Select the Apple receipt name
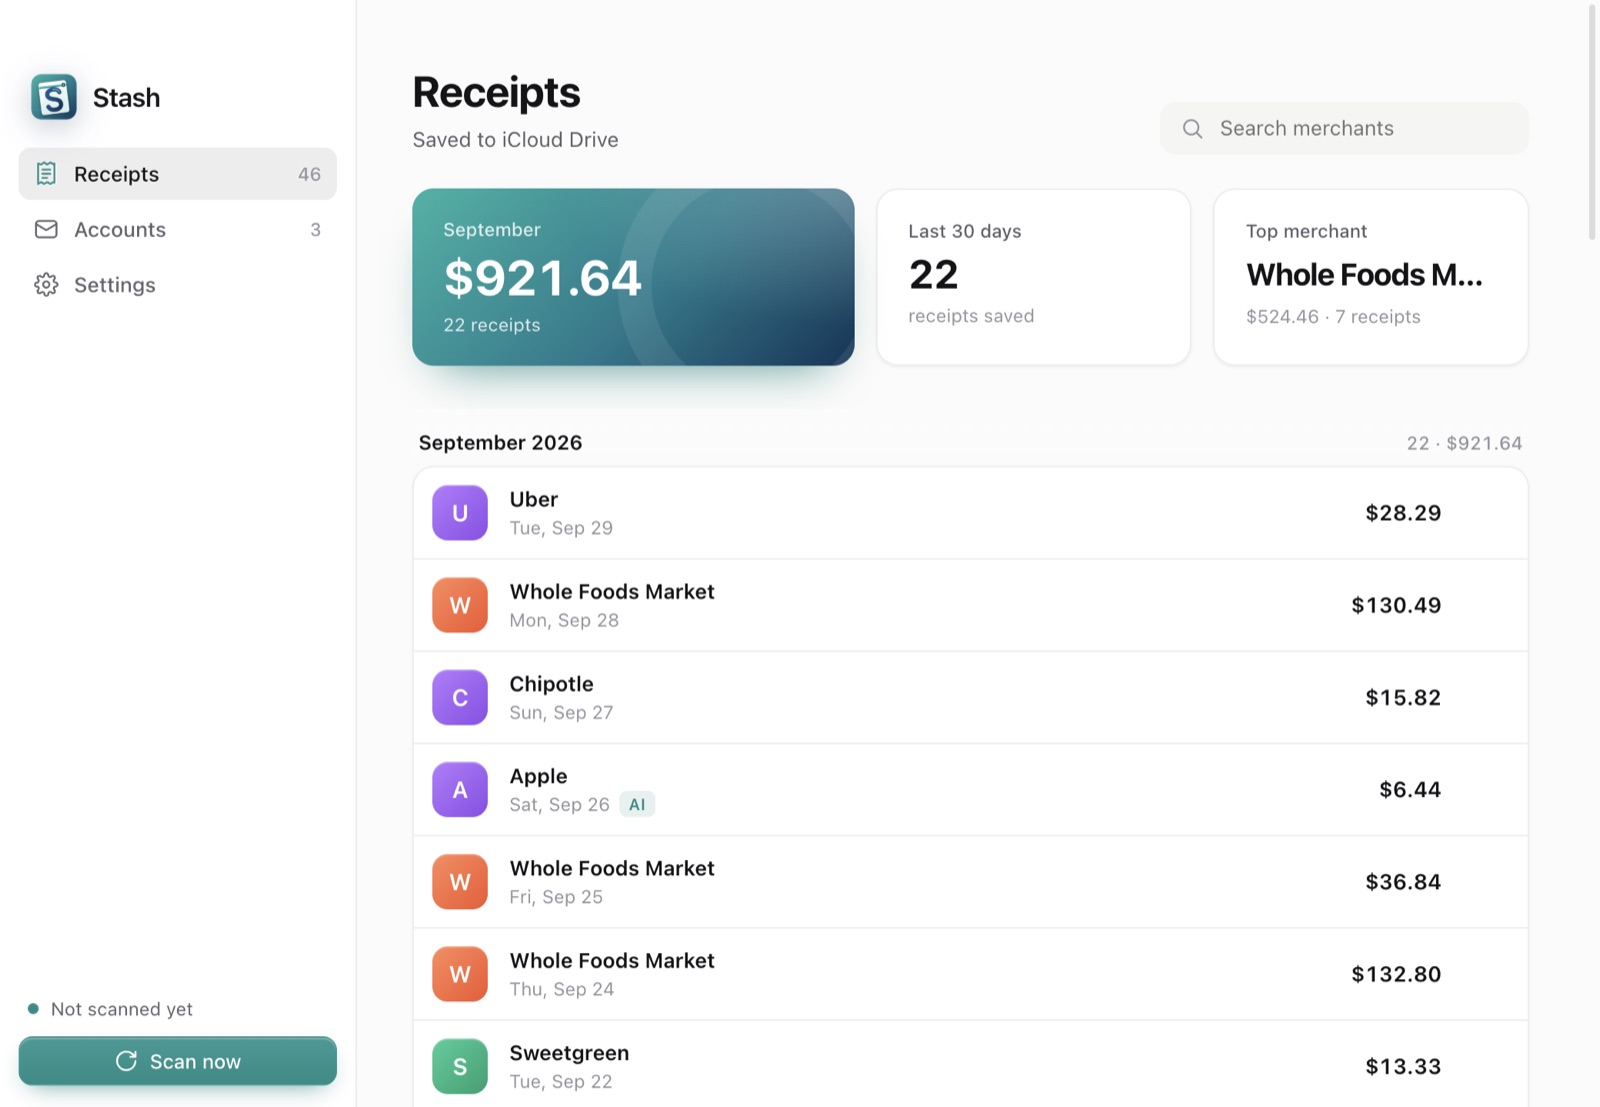The height and width of the screenshot is (1107, 1600). tap(538, 776)
